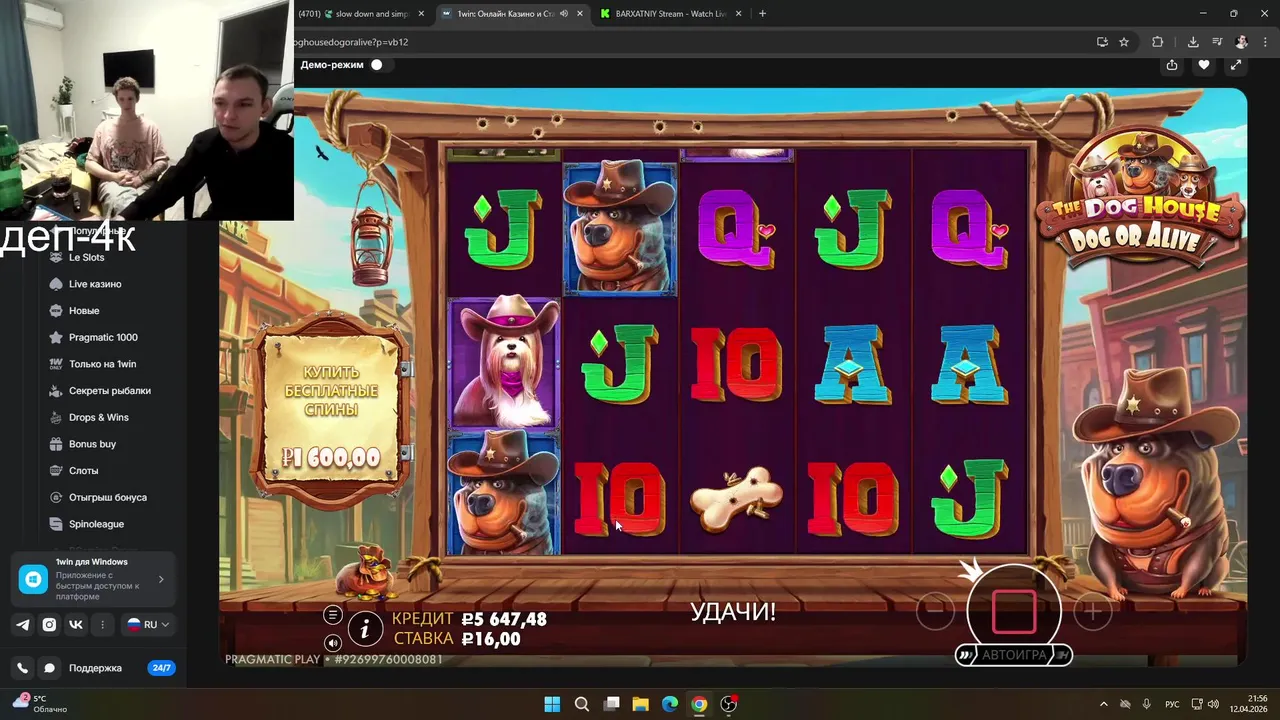
Task: Click the browser address bar
Action: coord(690,42)
